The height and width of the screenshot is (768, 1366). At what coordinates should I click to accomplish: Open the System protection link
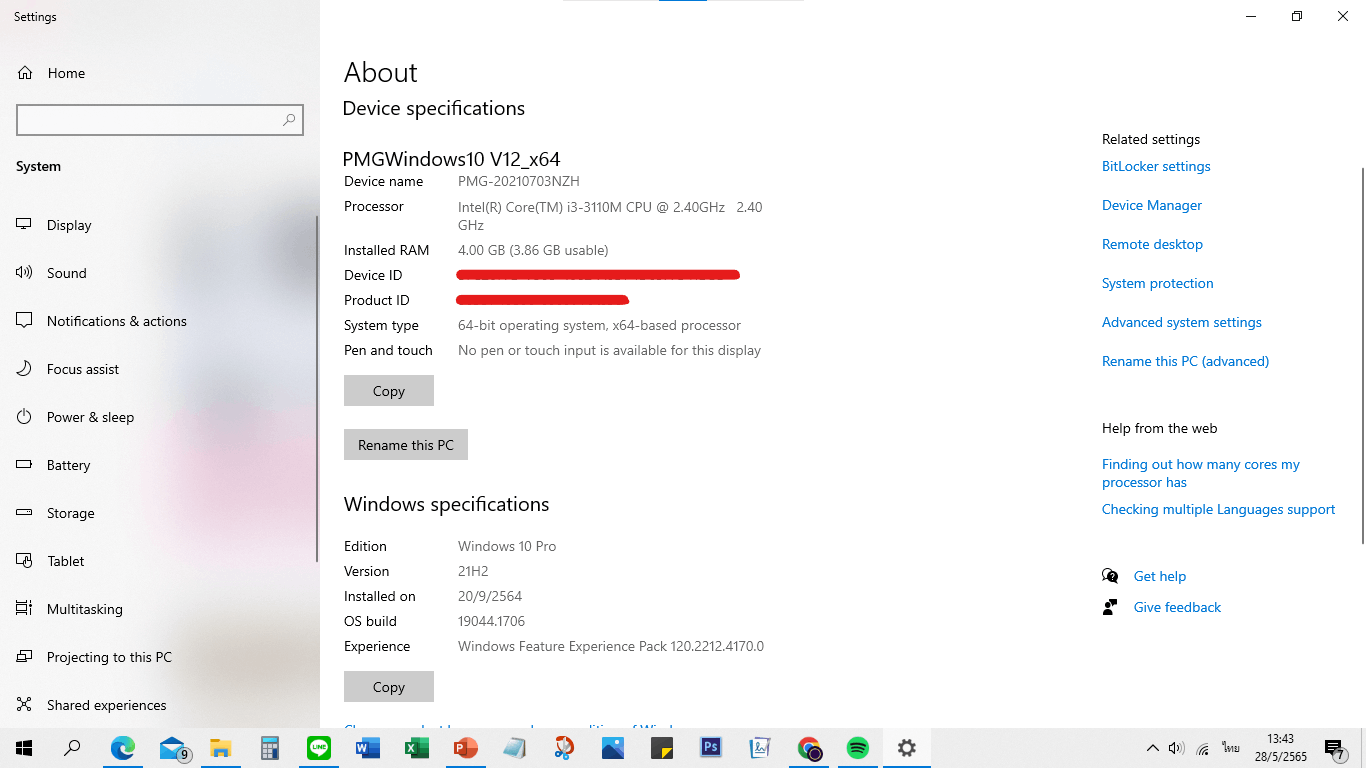click(x=1158, y=283)
